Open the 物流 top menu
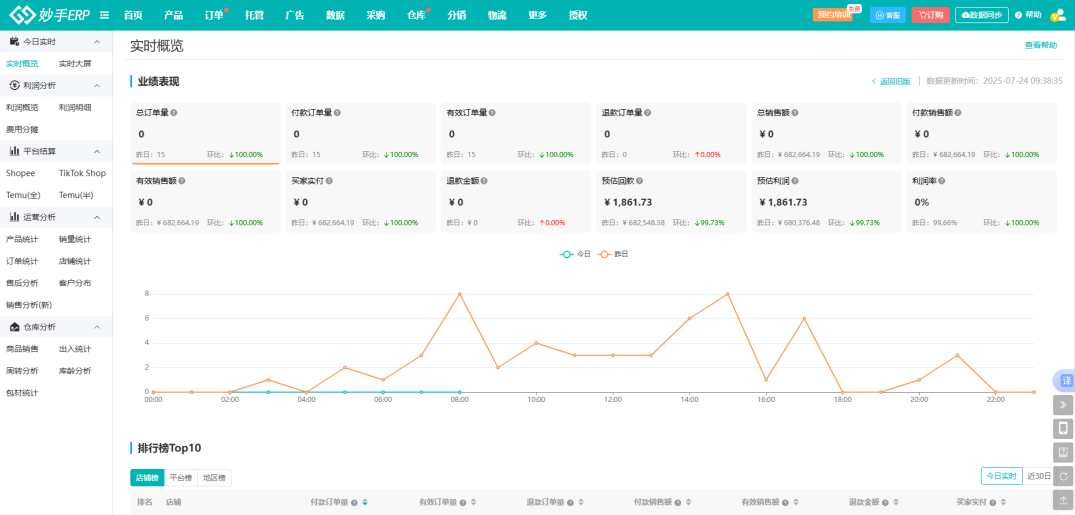The width and height of the screenshot is (1075, 515). click(497, 15)
